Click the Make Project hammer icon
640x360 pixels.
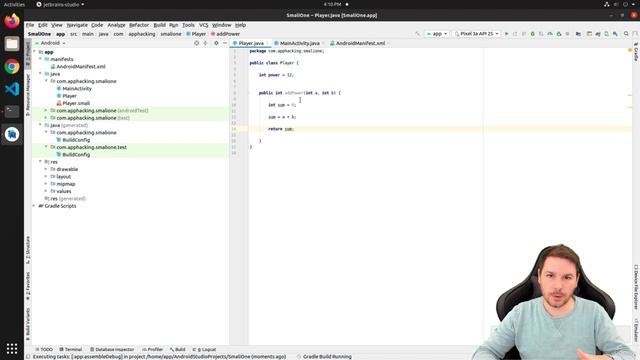click(417, 34)
